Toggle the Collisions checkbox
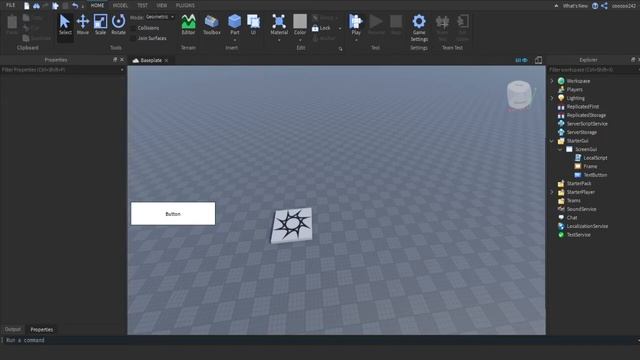The image size is (640, 360). (133, 28)
